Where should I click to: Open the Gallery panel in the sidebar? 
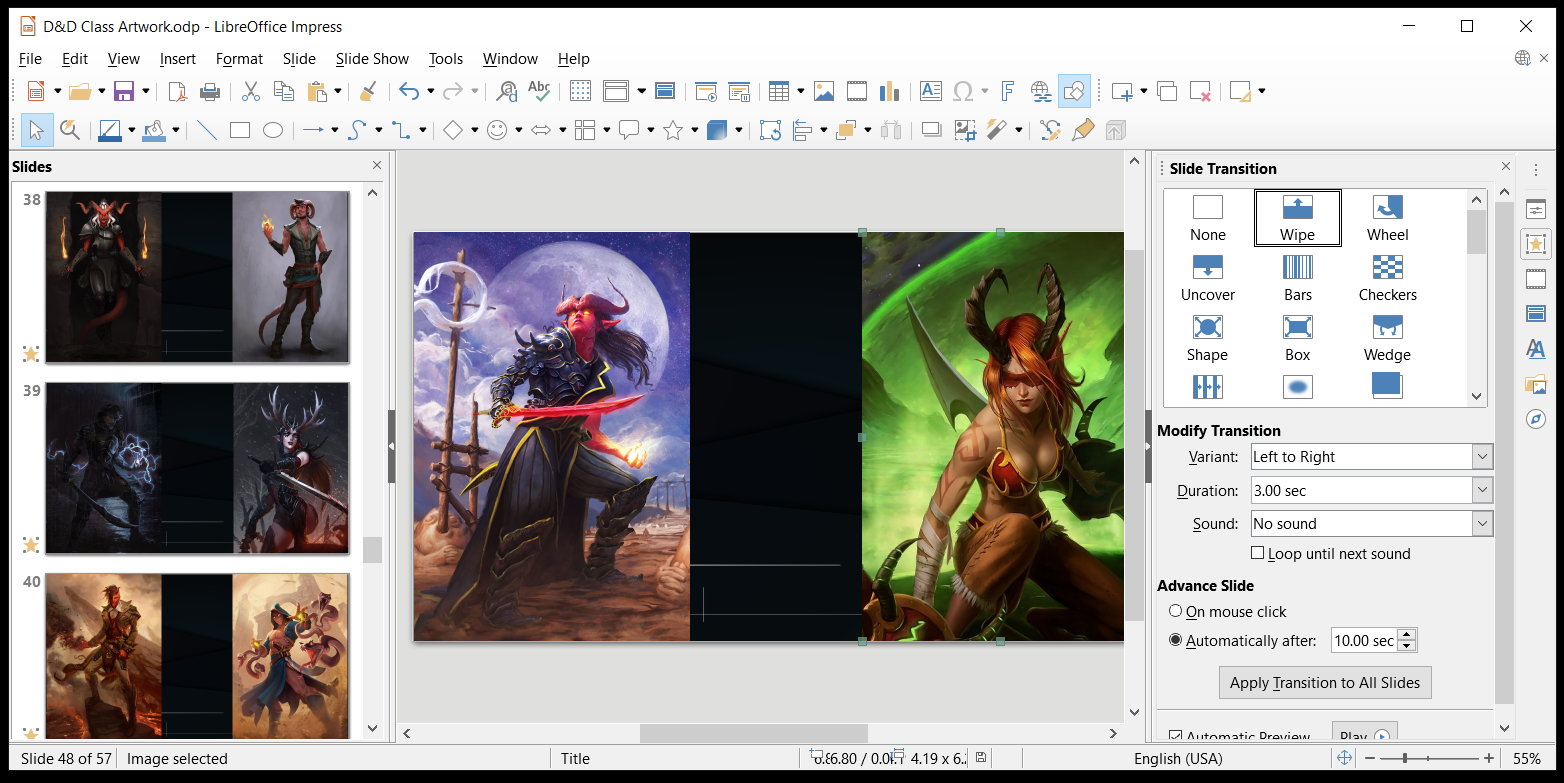1536,384
